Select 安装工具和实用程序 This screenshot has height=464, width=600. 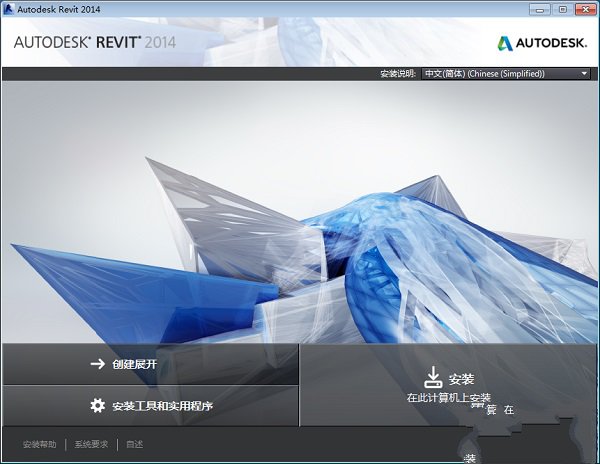pyautogui.click(x=150, y=405)
